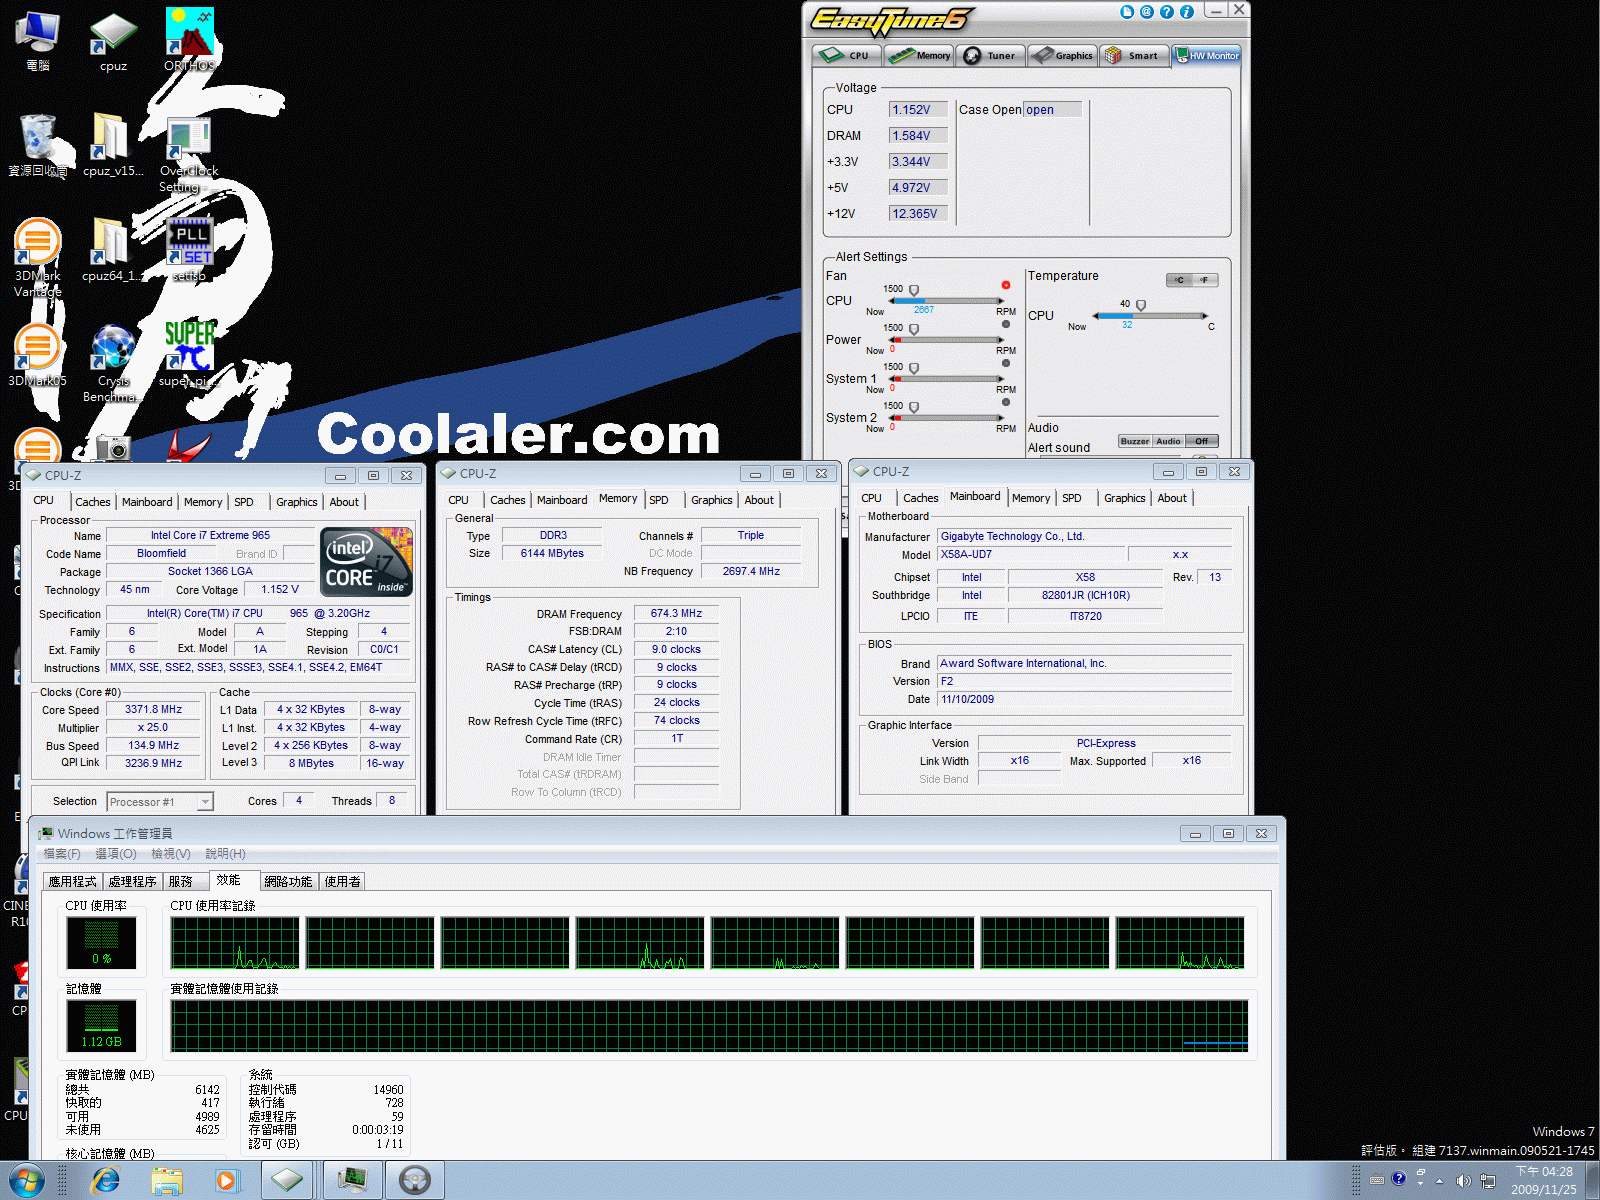Open the EasyTune6 CPU tab
Viewport: 1600px width, 1200px height.
(847, 55)
